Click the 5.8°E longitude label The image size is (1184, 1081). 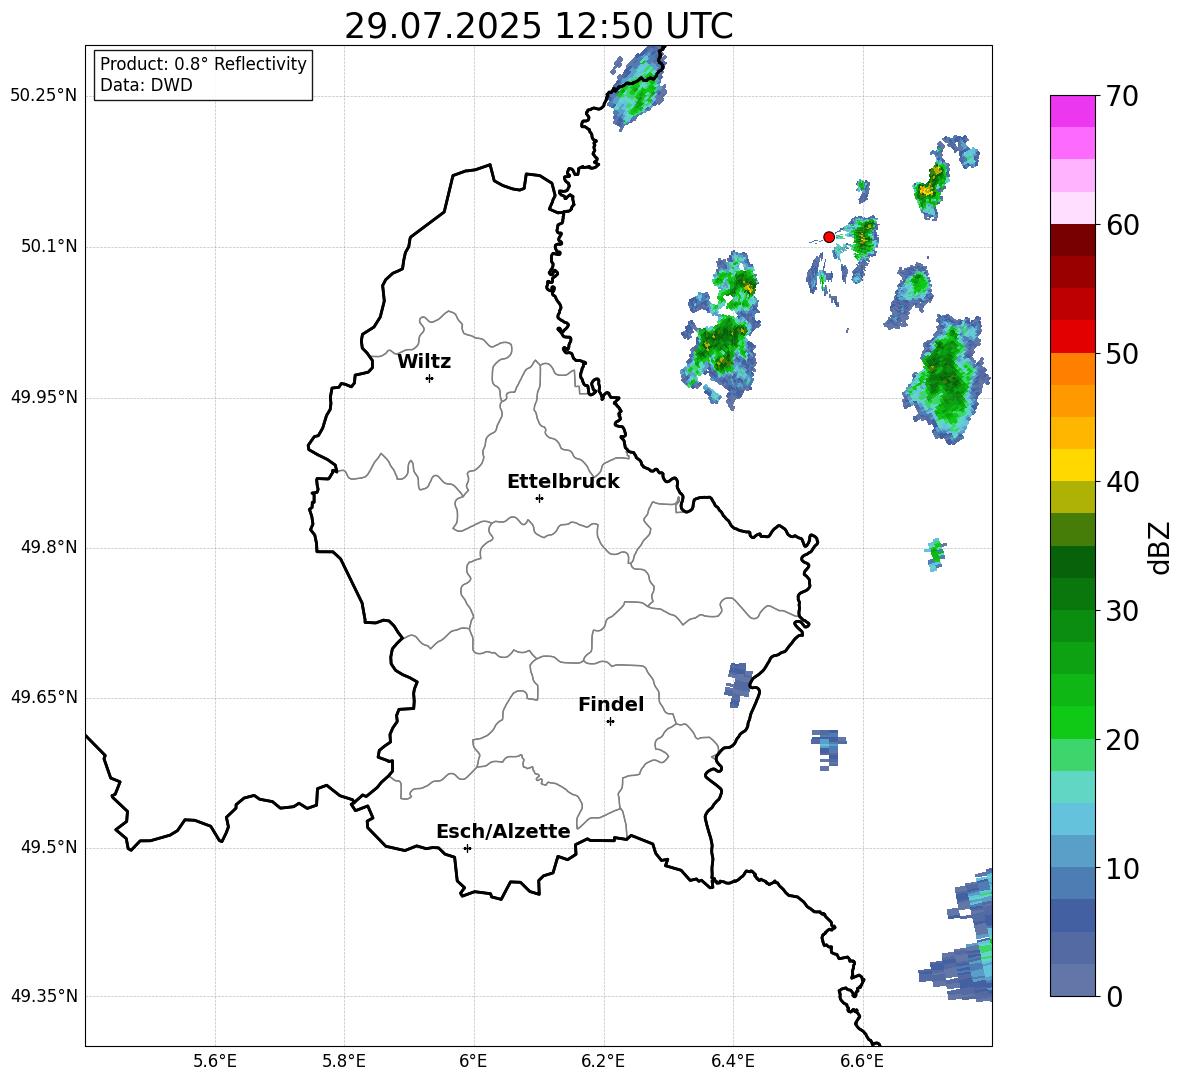point(344,1061)
